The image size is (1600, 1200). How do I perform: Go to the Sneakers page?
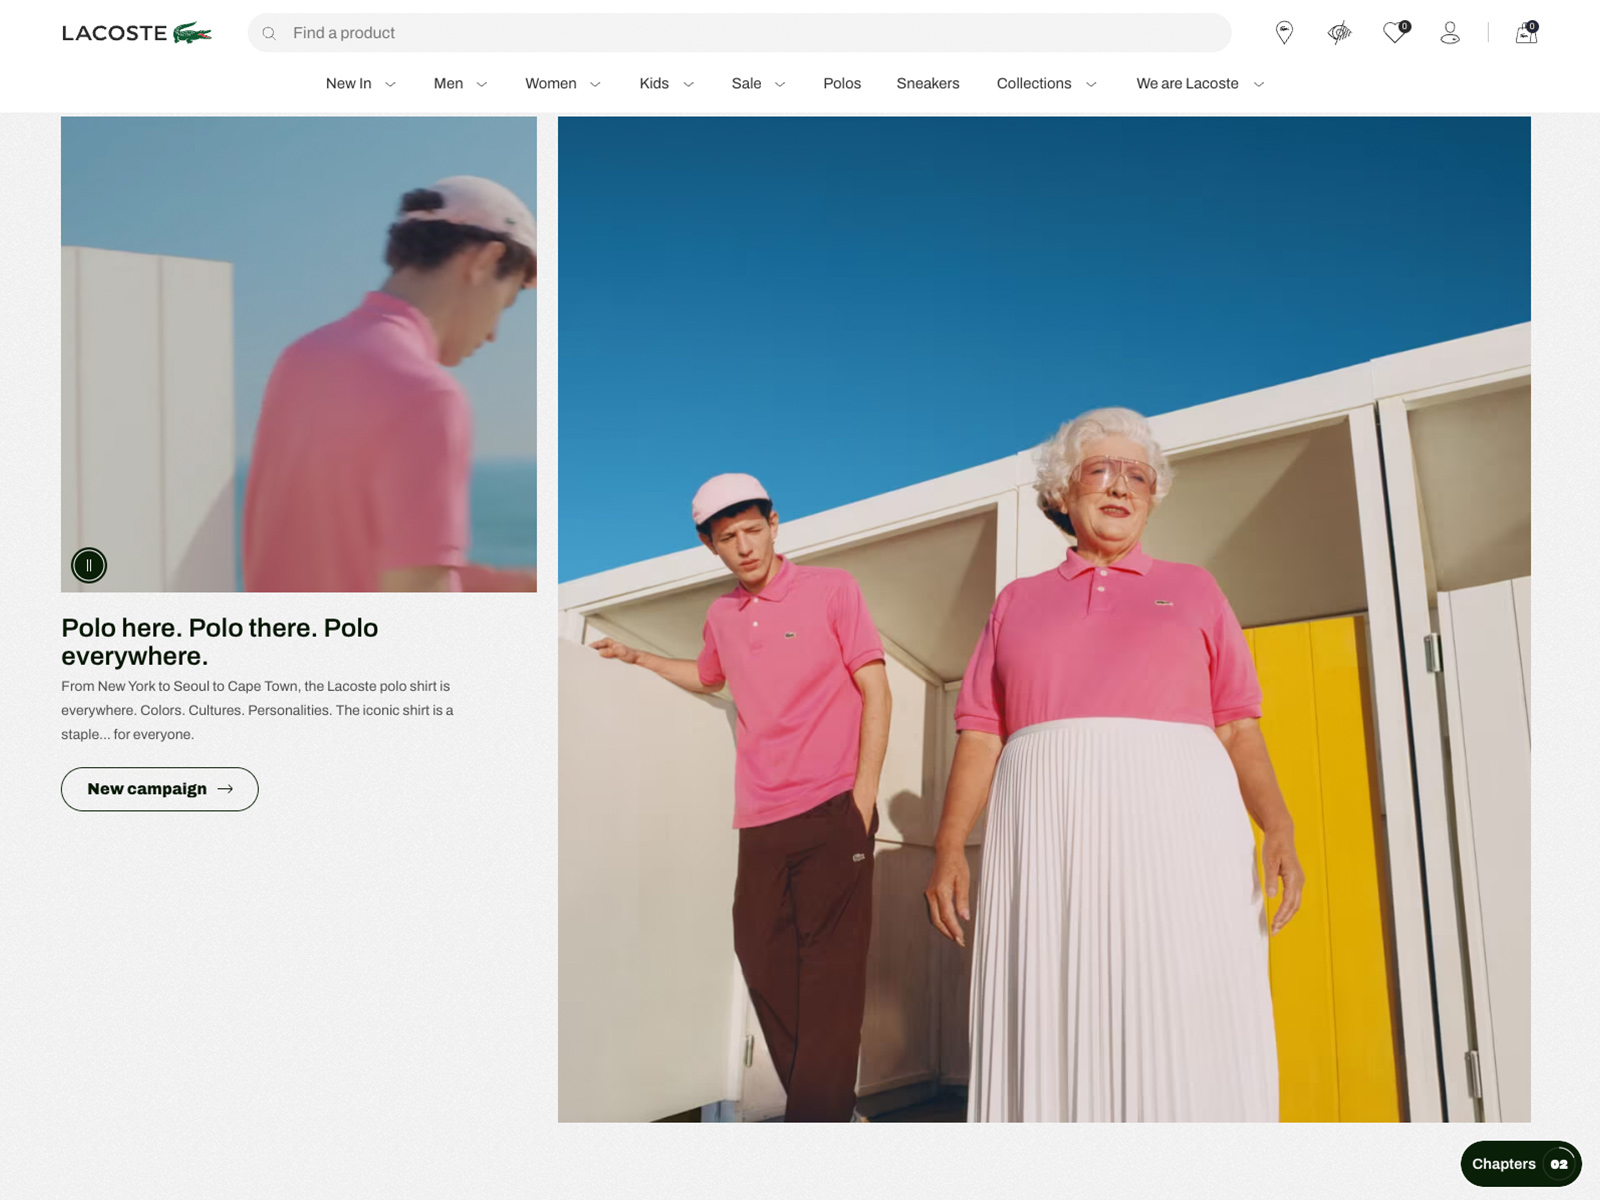click(x=927, y=84)
